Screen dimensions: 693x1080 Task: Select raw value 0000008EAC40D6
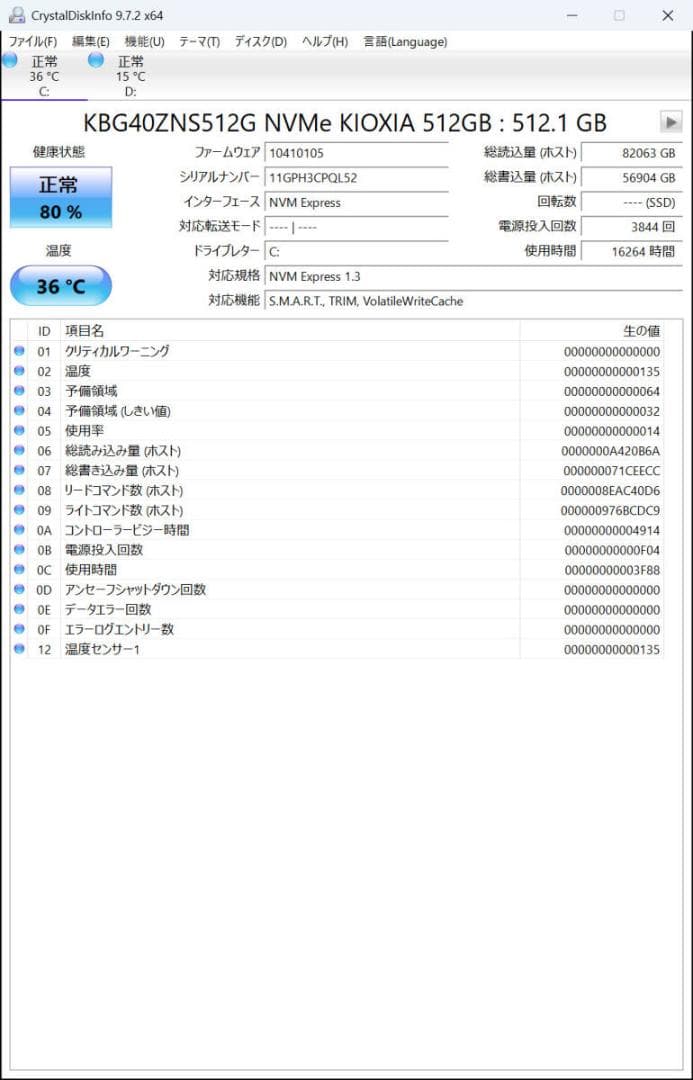click(611, 491)
